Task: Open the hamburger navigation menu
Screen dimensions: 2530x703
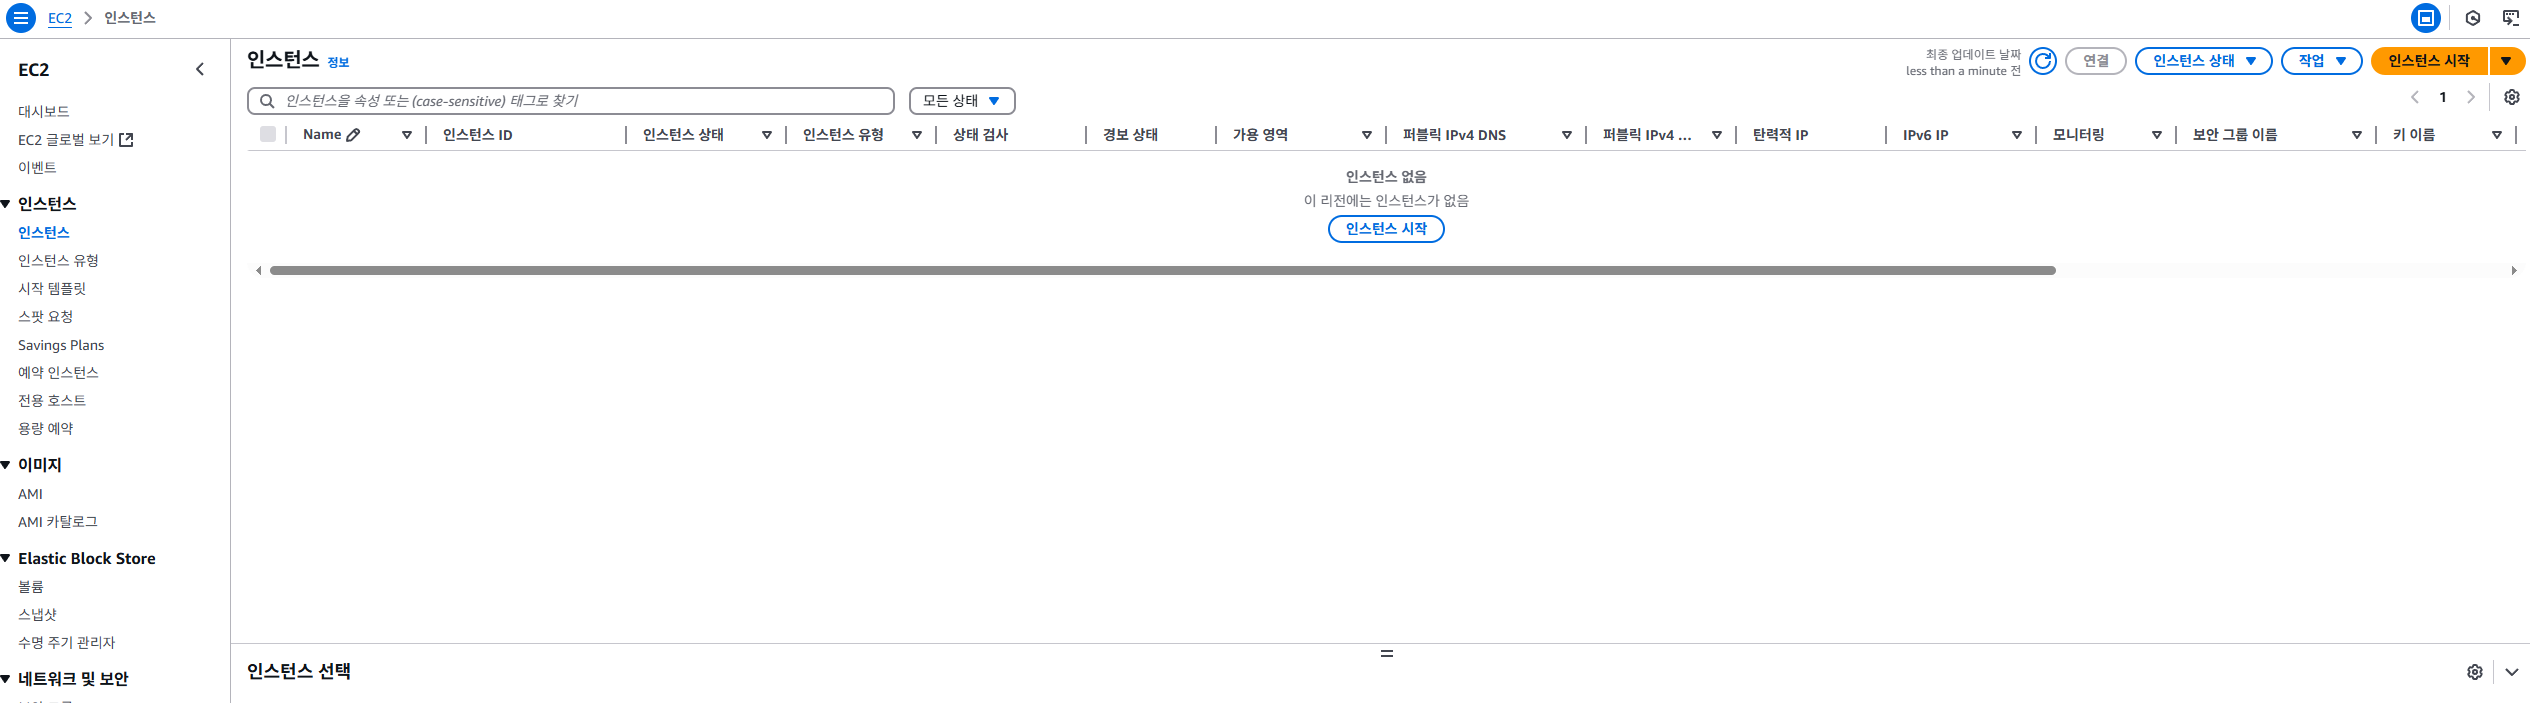Action: click(x=20, y=18)
